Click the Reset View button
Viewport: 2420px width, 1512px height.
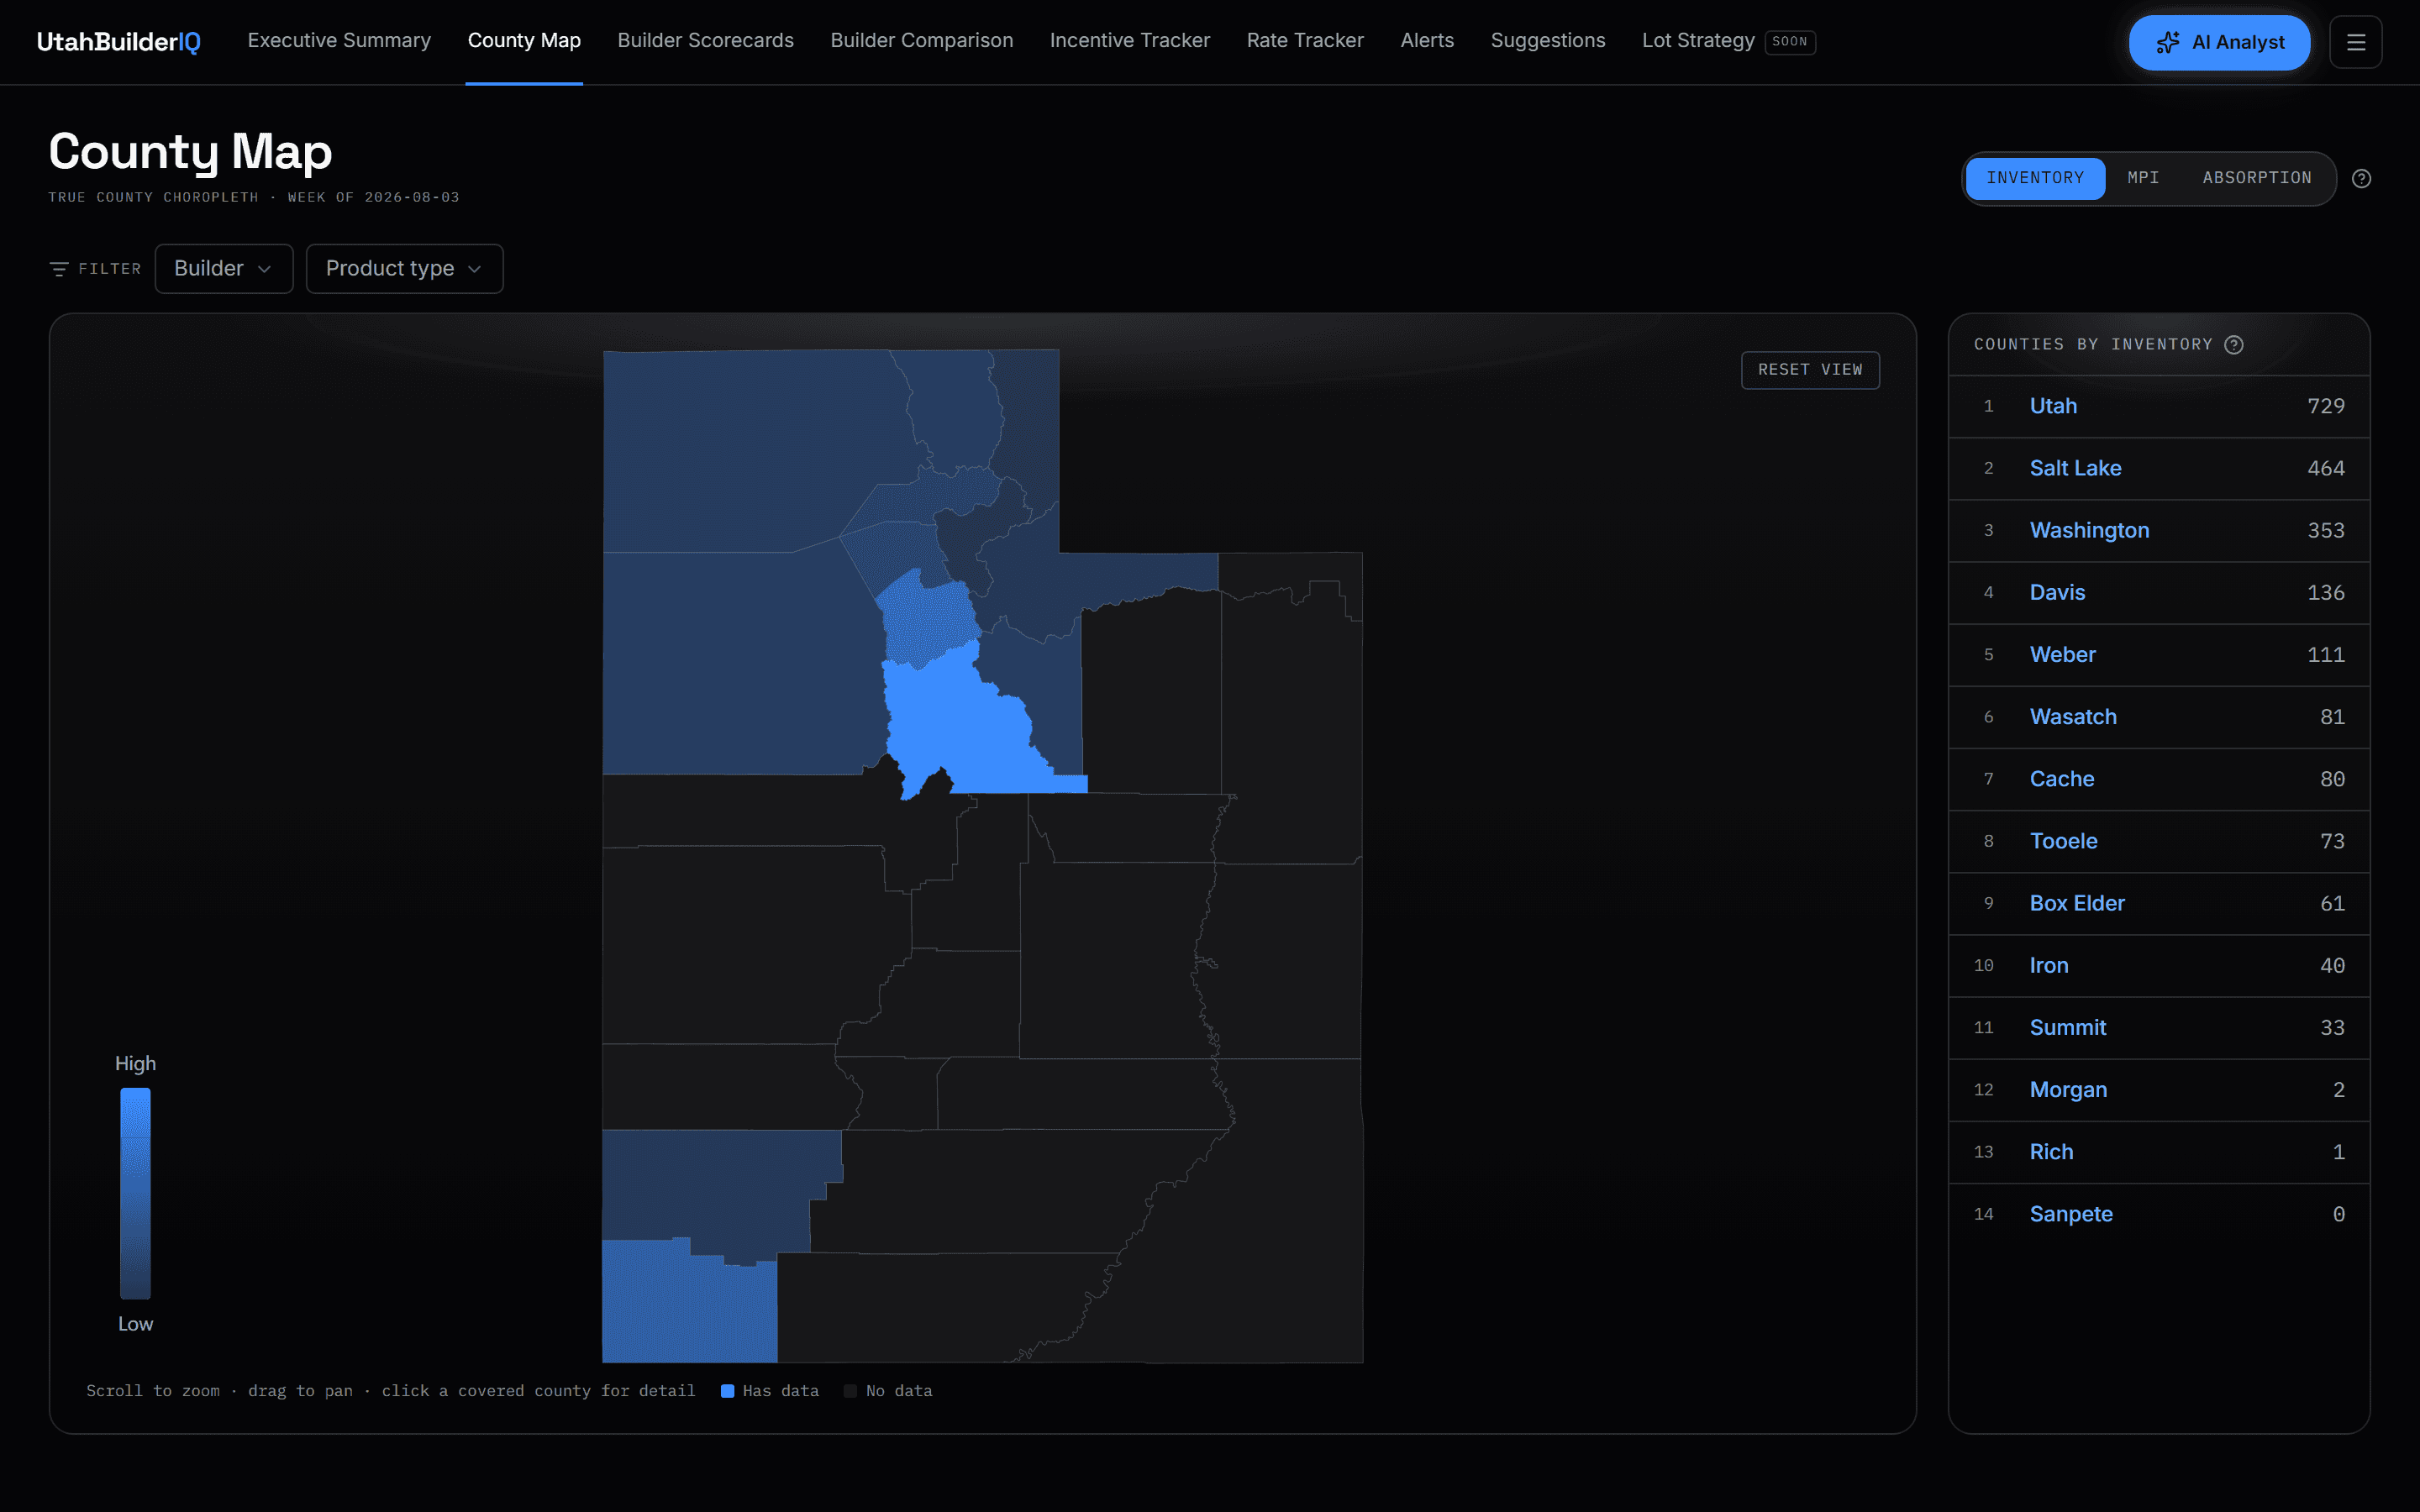tap(1809, 370)
